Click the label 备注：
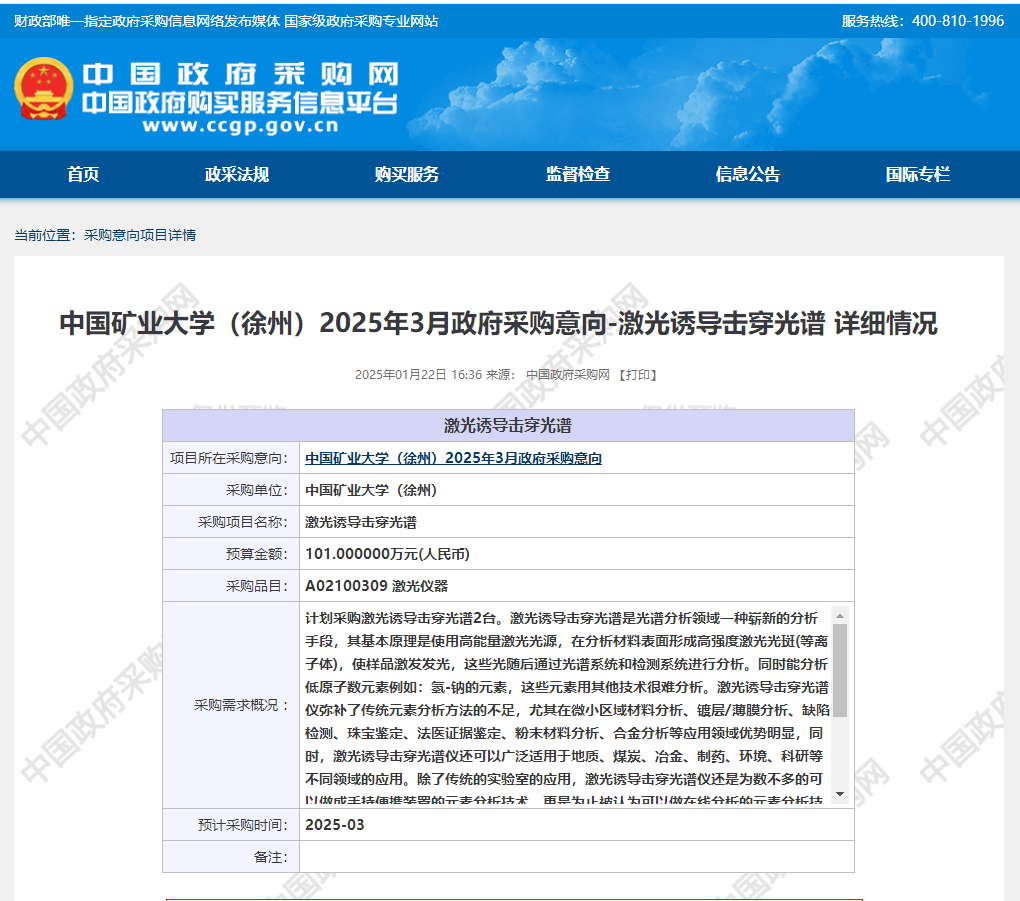 270,857
